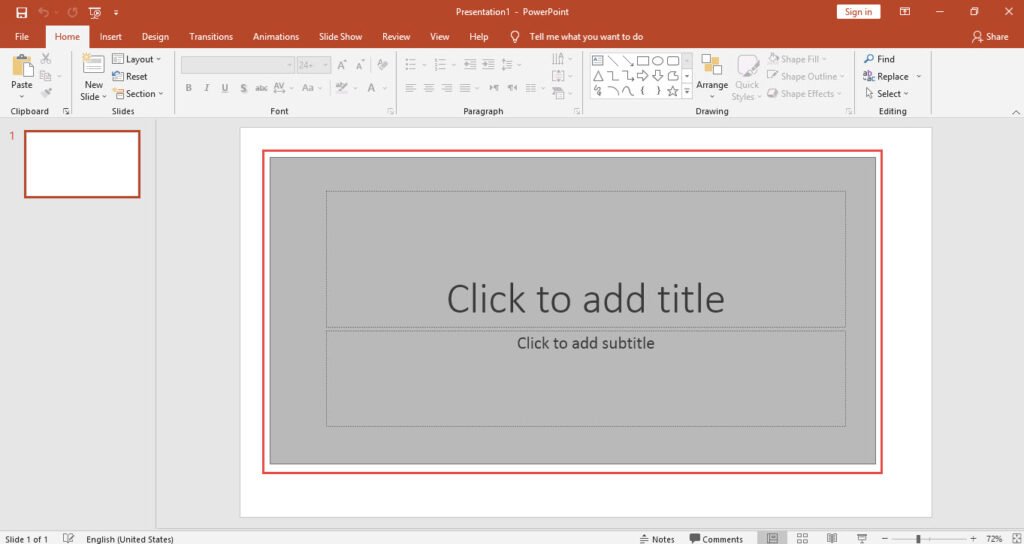Viewport: 1024px width, 544px height.
Task: Click Tell me what you want to do
Action: pos(586,37)
